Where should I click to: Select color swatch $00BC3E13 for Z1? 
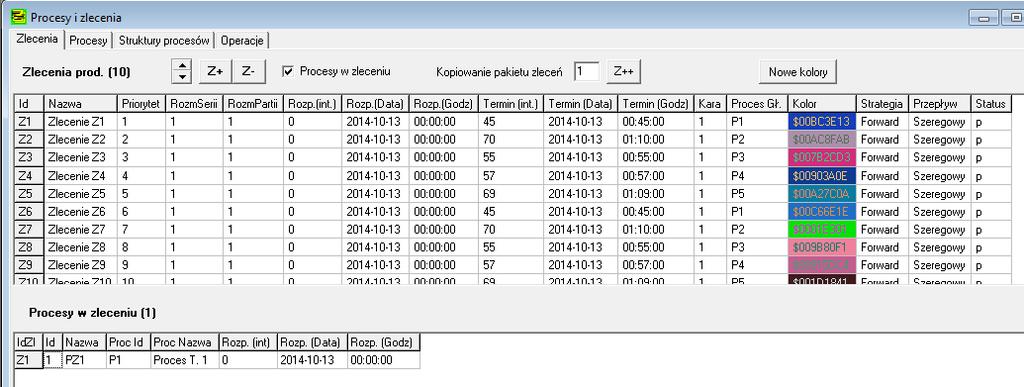[822, 121]
